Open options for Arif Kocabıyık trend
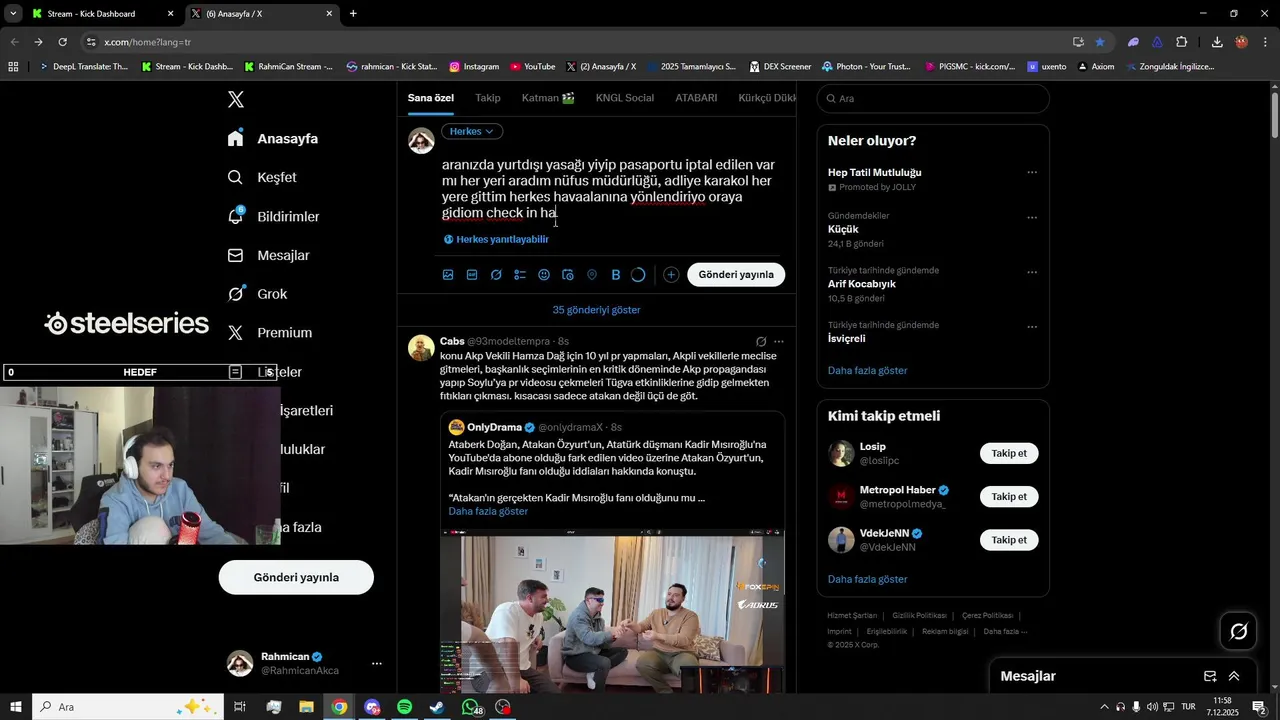Image resolution: width=1280 pixels, height=720 pixels. [x=1032, y=272]
